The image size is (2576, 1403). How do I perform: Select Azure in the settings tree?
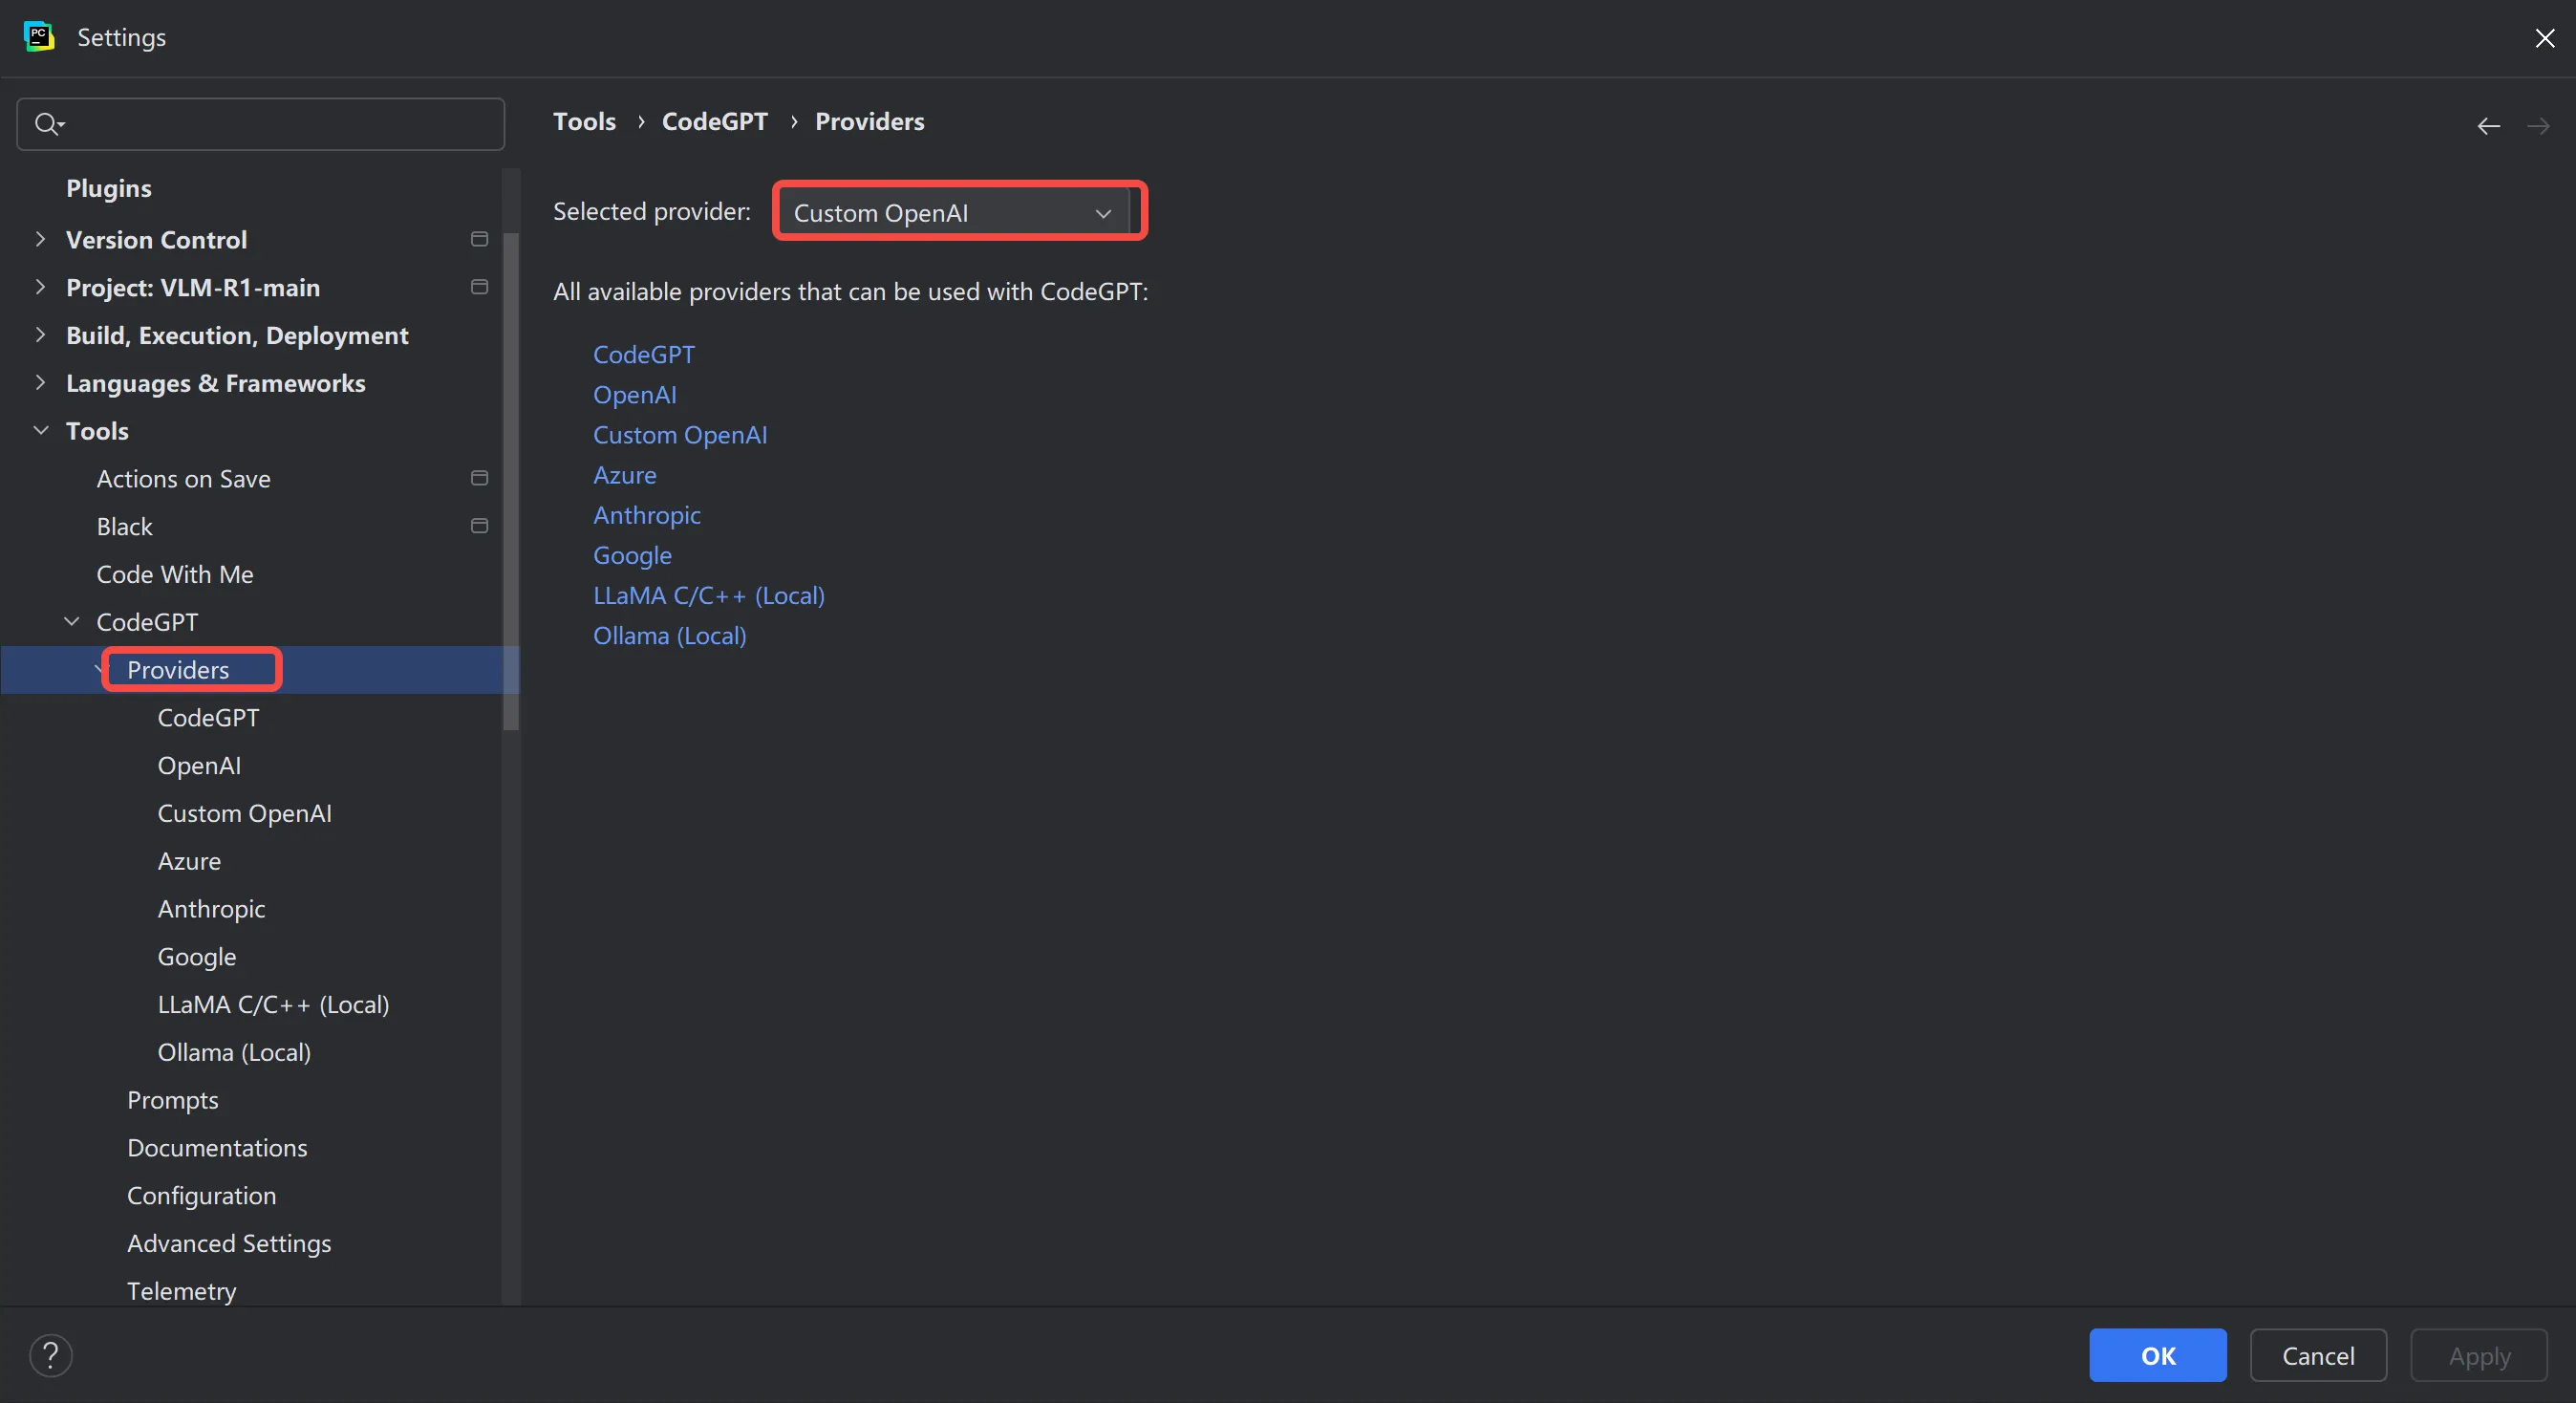189,861
